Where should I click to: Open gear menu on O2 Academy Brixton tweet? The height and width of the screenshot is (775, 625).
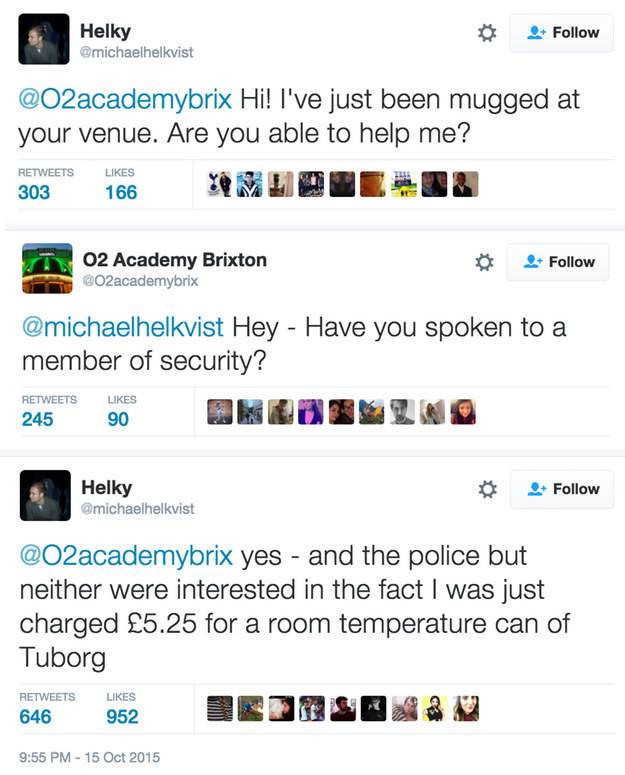coord(484,262)
